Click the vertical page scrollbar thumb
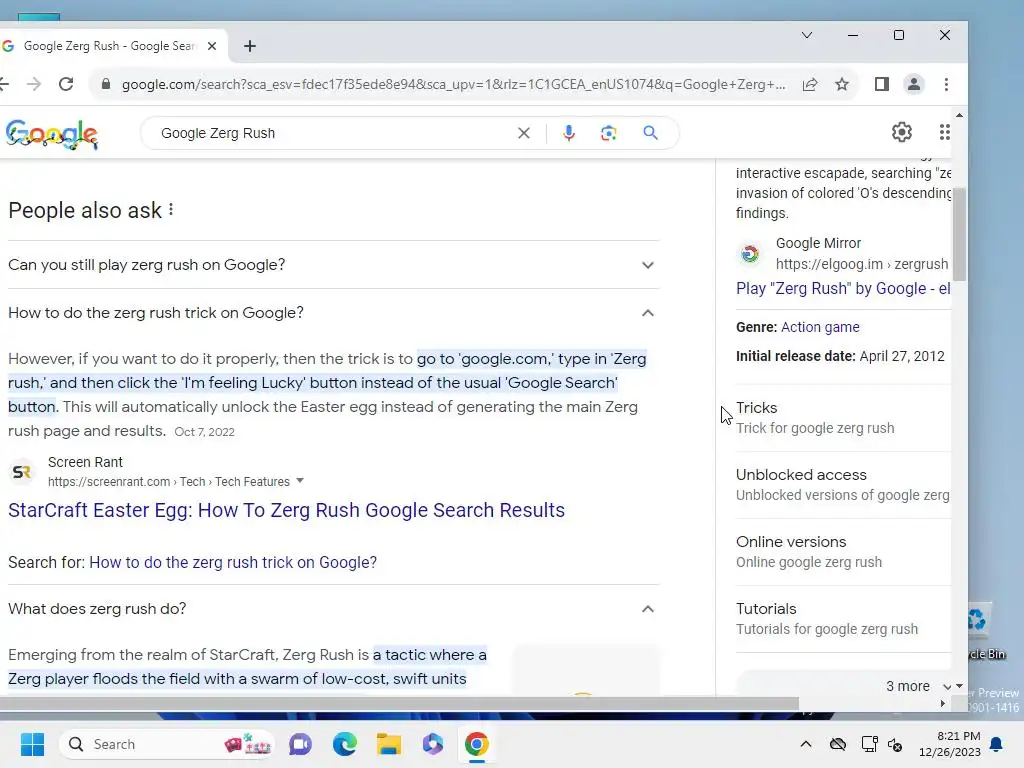The height and width of the screenshot is (768, 1024). point(959,234)
